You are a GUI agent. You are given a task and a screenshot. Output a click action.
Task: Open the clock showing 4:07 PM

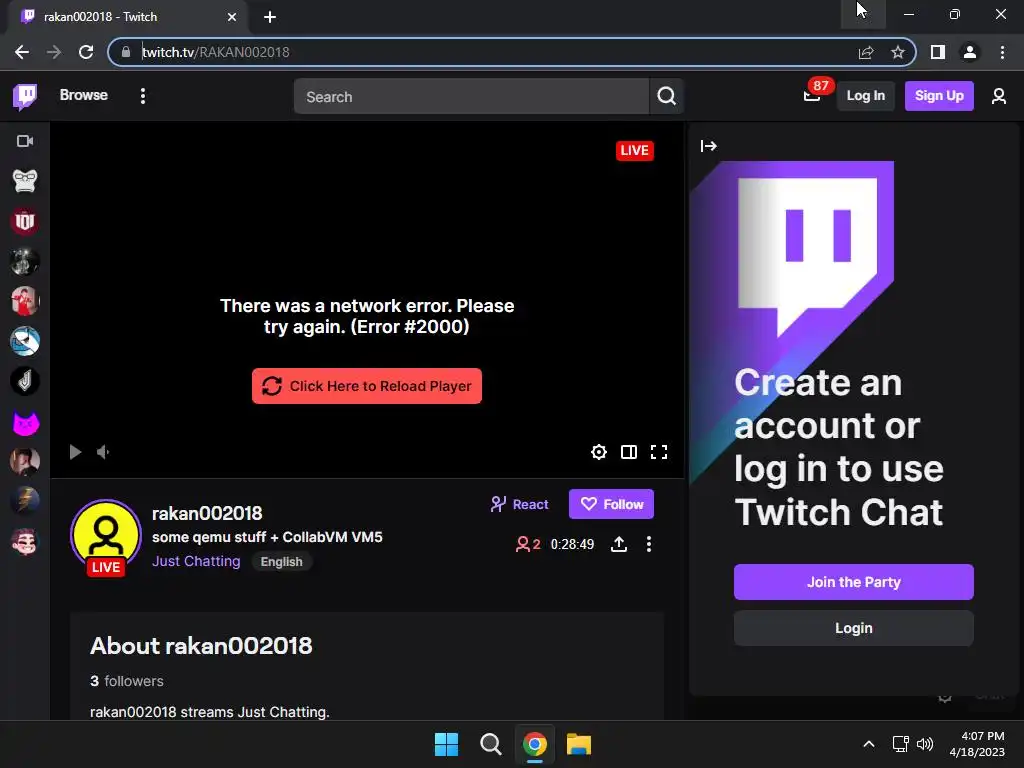click(x=977, y=744)
